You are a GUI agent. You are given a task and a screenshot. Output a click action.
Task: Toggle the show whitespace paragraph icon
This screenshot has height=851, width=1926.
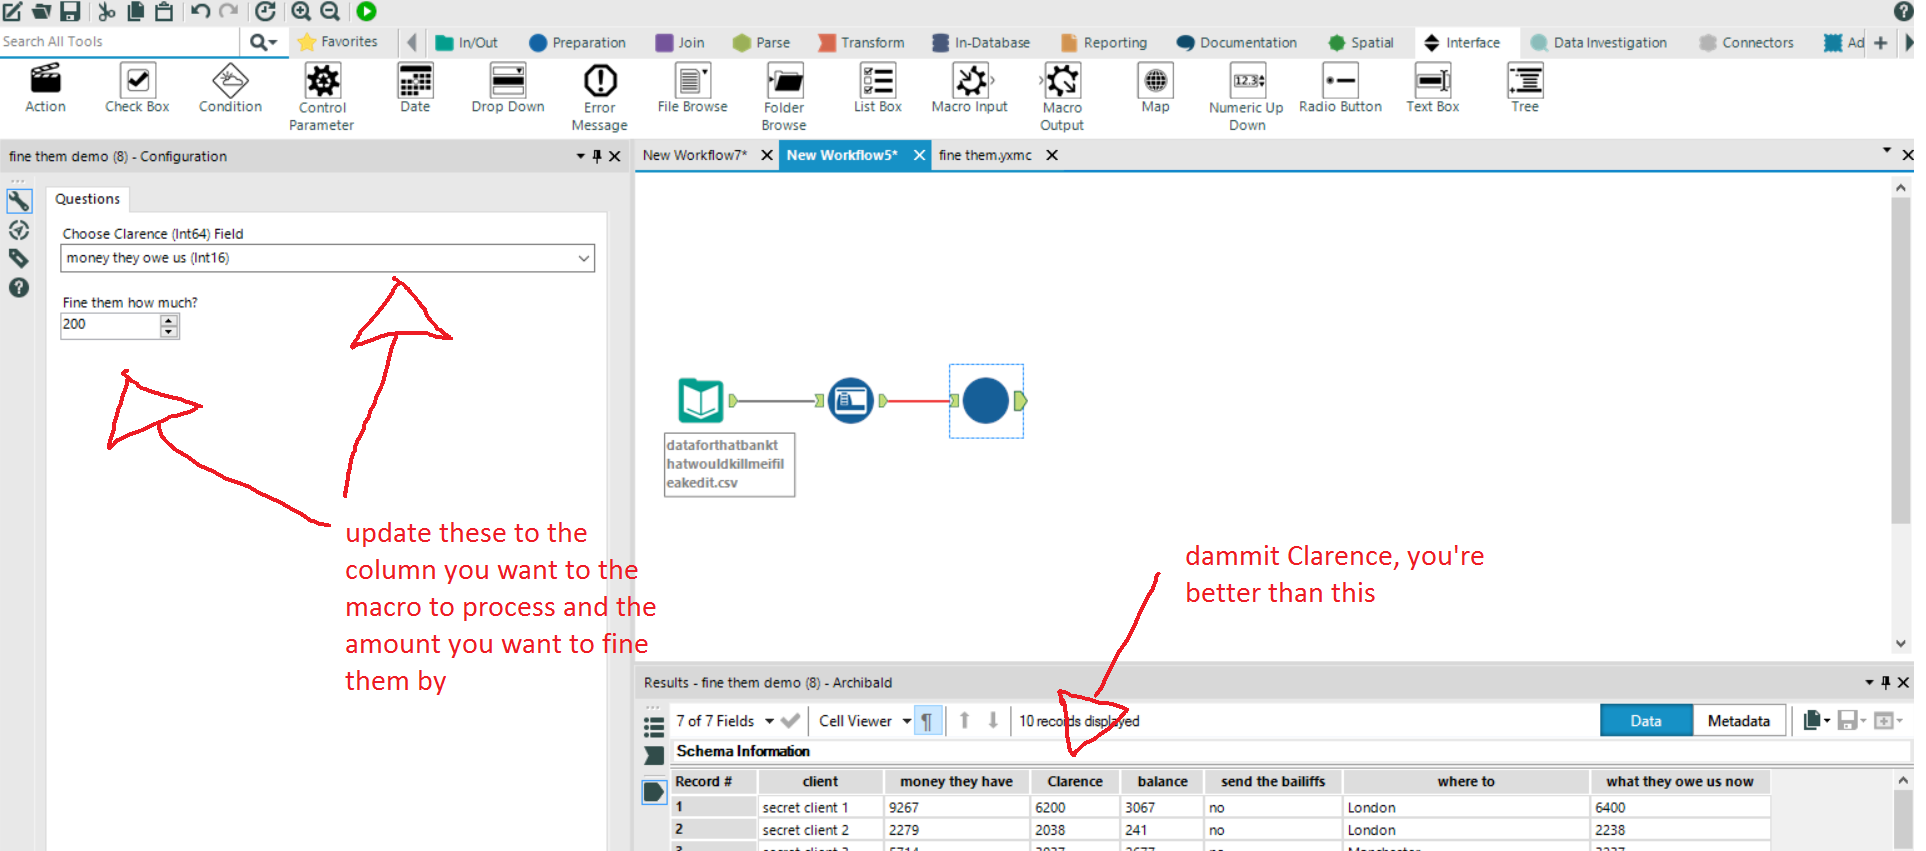[927, 721]
